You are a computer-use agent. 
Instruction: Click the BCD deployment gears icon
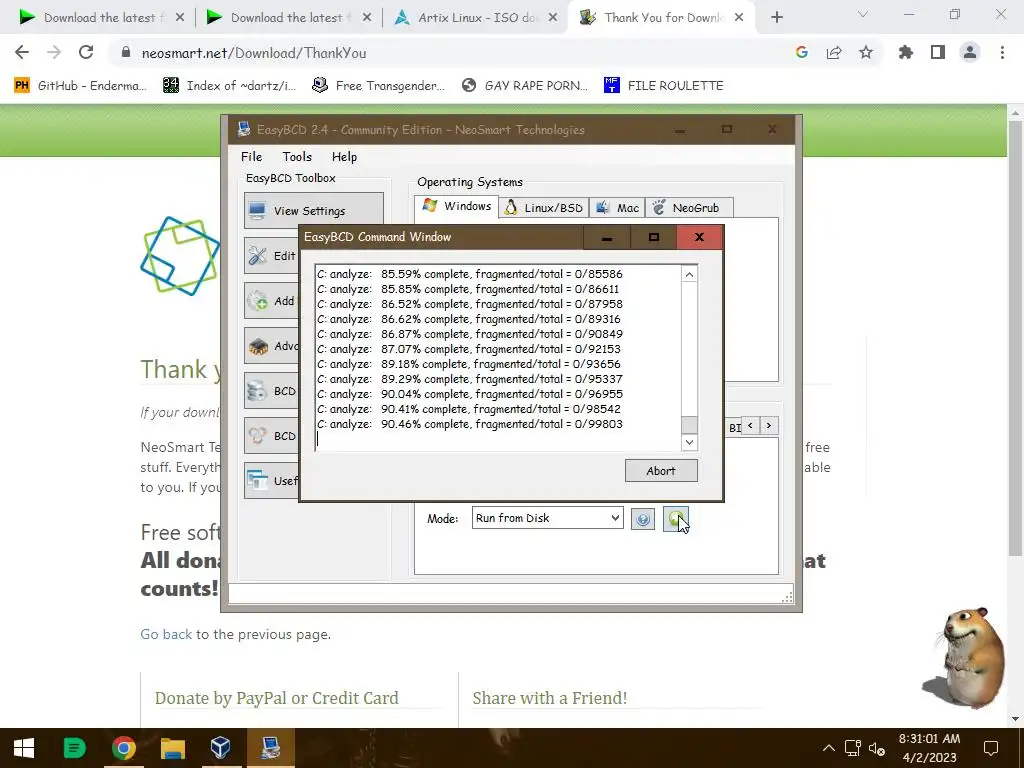click(x=258, y=436)
